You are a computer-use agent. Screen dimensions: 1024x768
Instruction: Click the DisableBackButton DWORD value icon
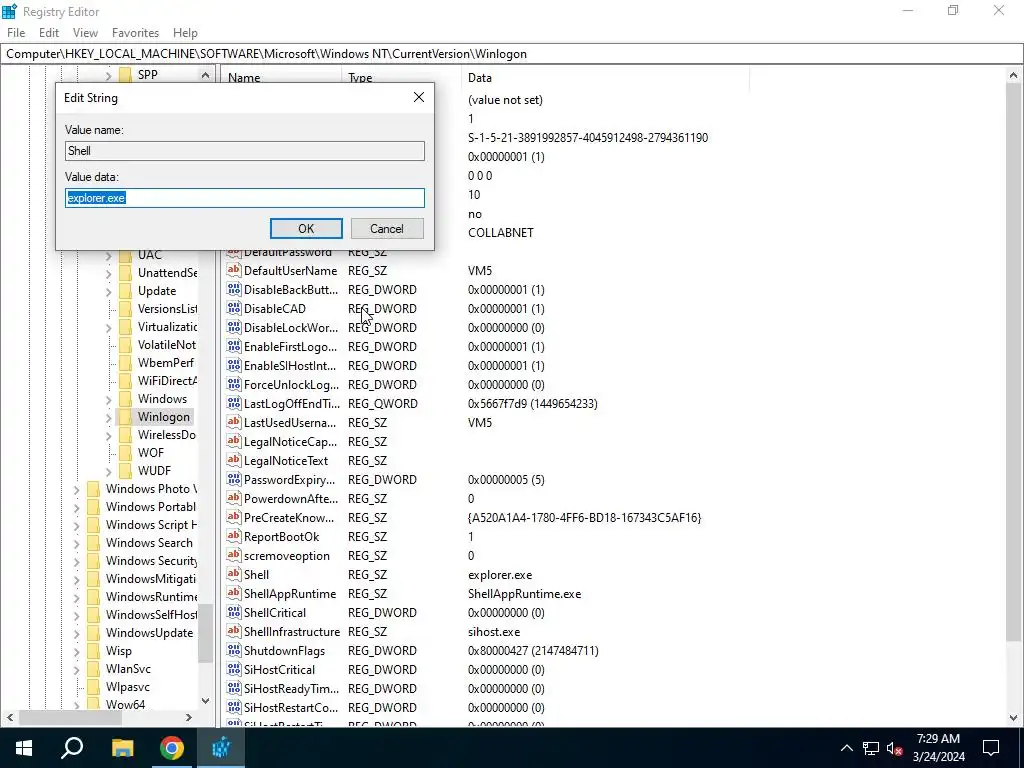(x=234, y=289)
